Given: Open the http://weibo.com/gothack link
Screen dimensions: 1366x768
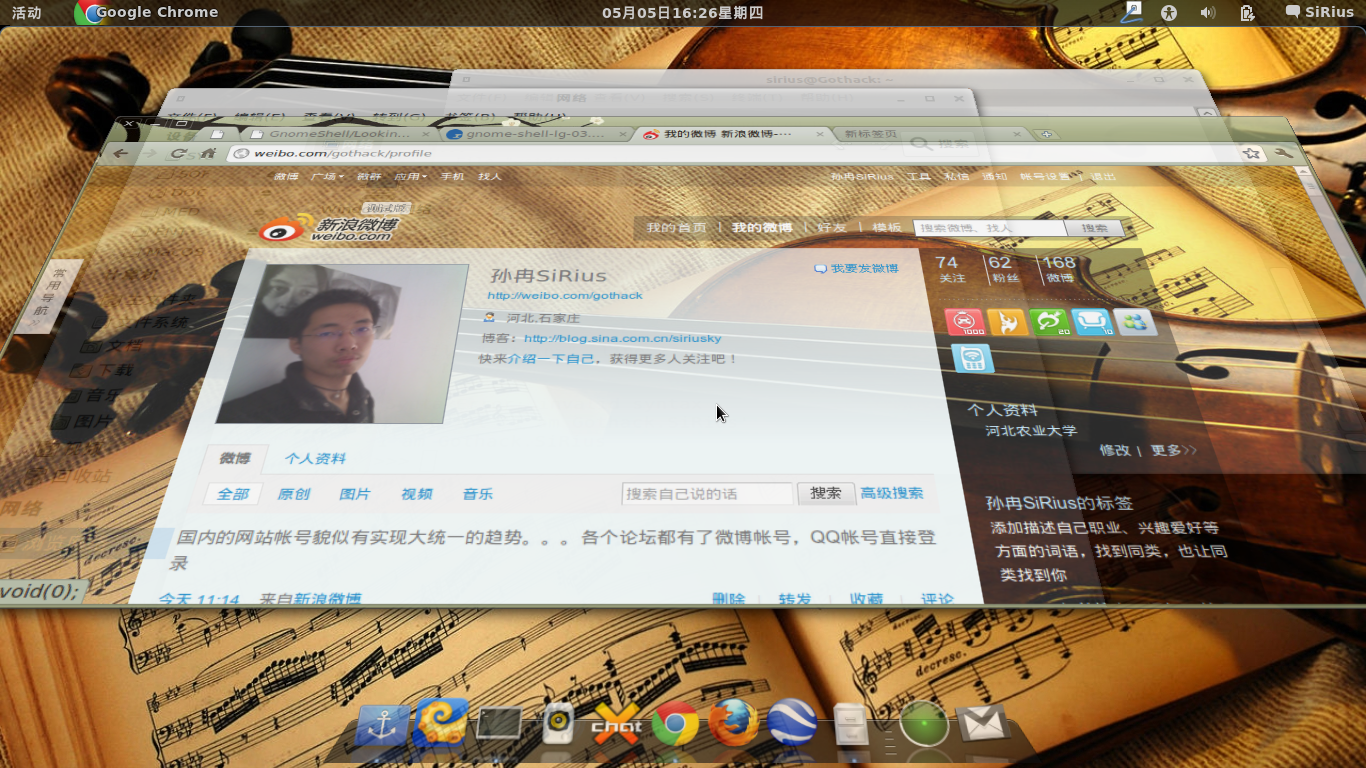Looking at the screenshot, I should pyautogui.click(x=565, y=295).
